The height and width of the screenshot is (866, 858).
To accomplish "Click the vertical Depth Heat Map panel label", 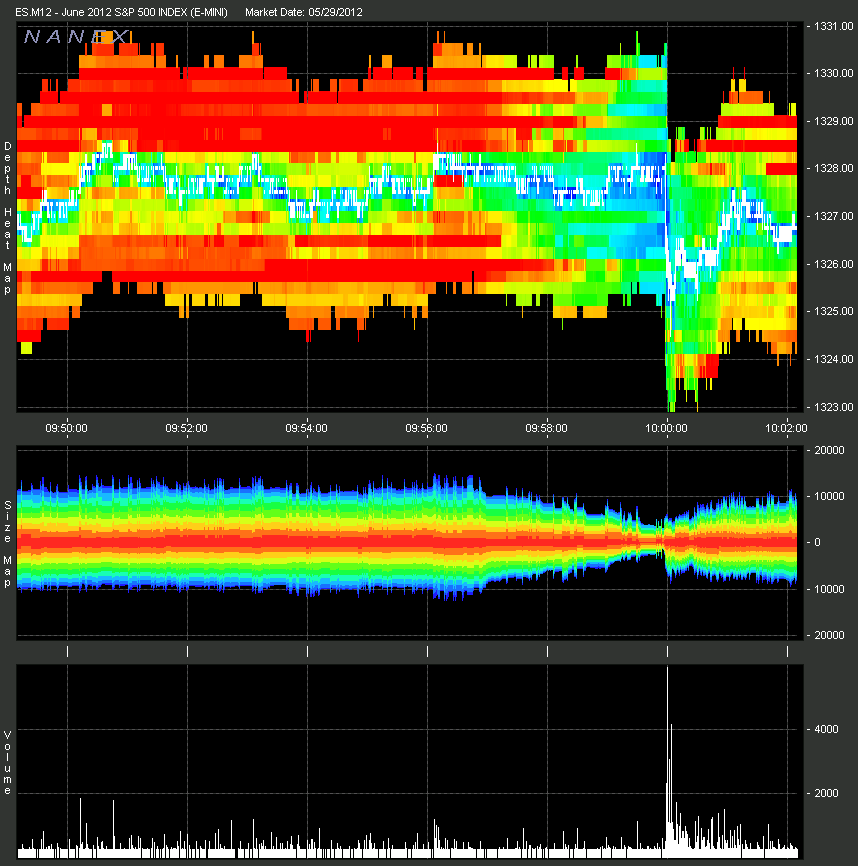I will pyautogui.click(x=8, y=218).
